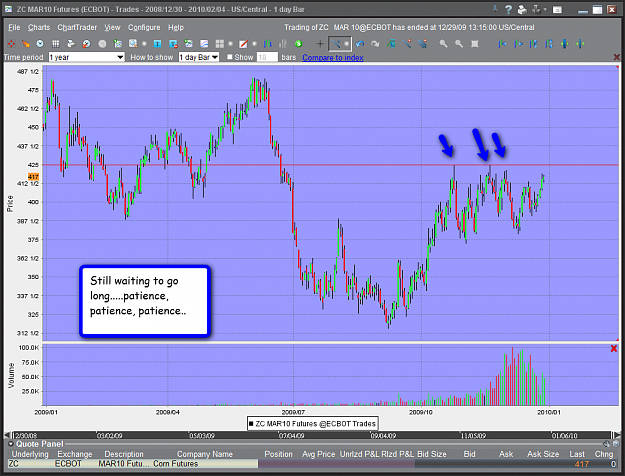625x476 pixels.
Task: Expand dropdown arrow beside layout grid icon
Action: click(x=230, y=44)
